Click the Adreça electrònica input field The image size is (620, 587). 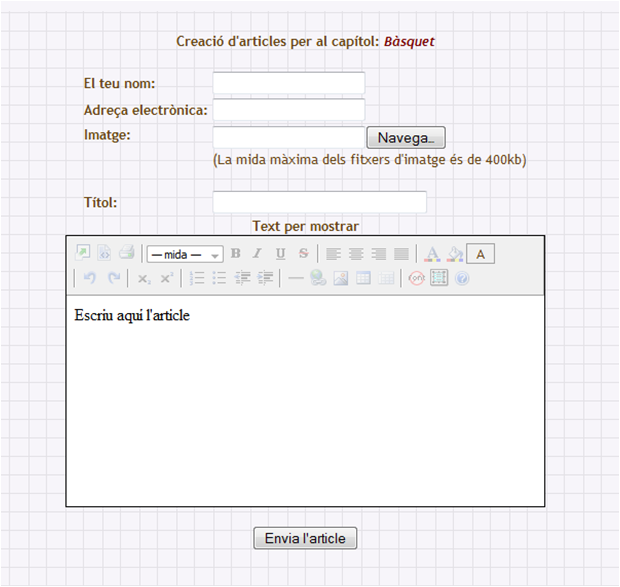[288, 110]
